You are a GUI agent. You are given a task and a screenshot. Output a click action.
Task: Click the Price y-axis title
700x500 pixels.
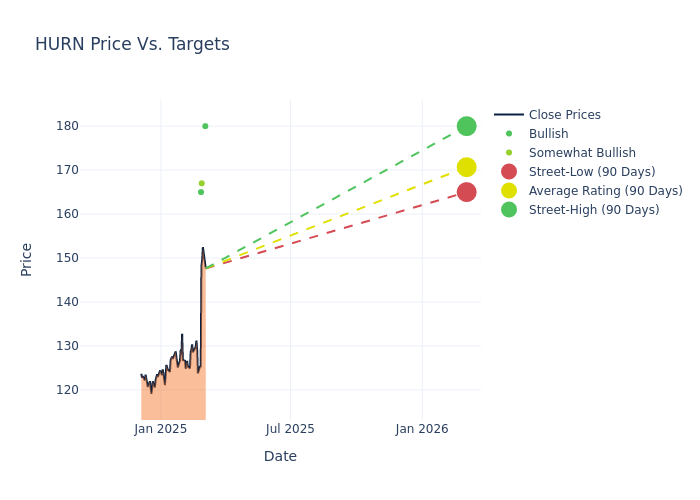point(27,259)
